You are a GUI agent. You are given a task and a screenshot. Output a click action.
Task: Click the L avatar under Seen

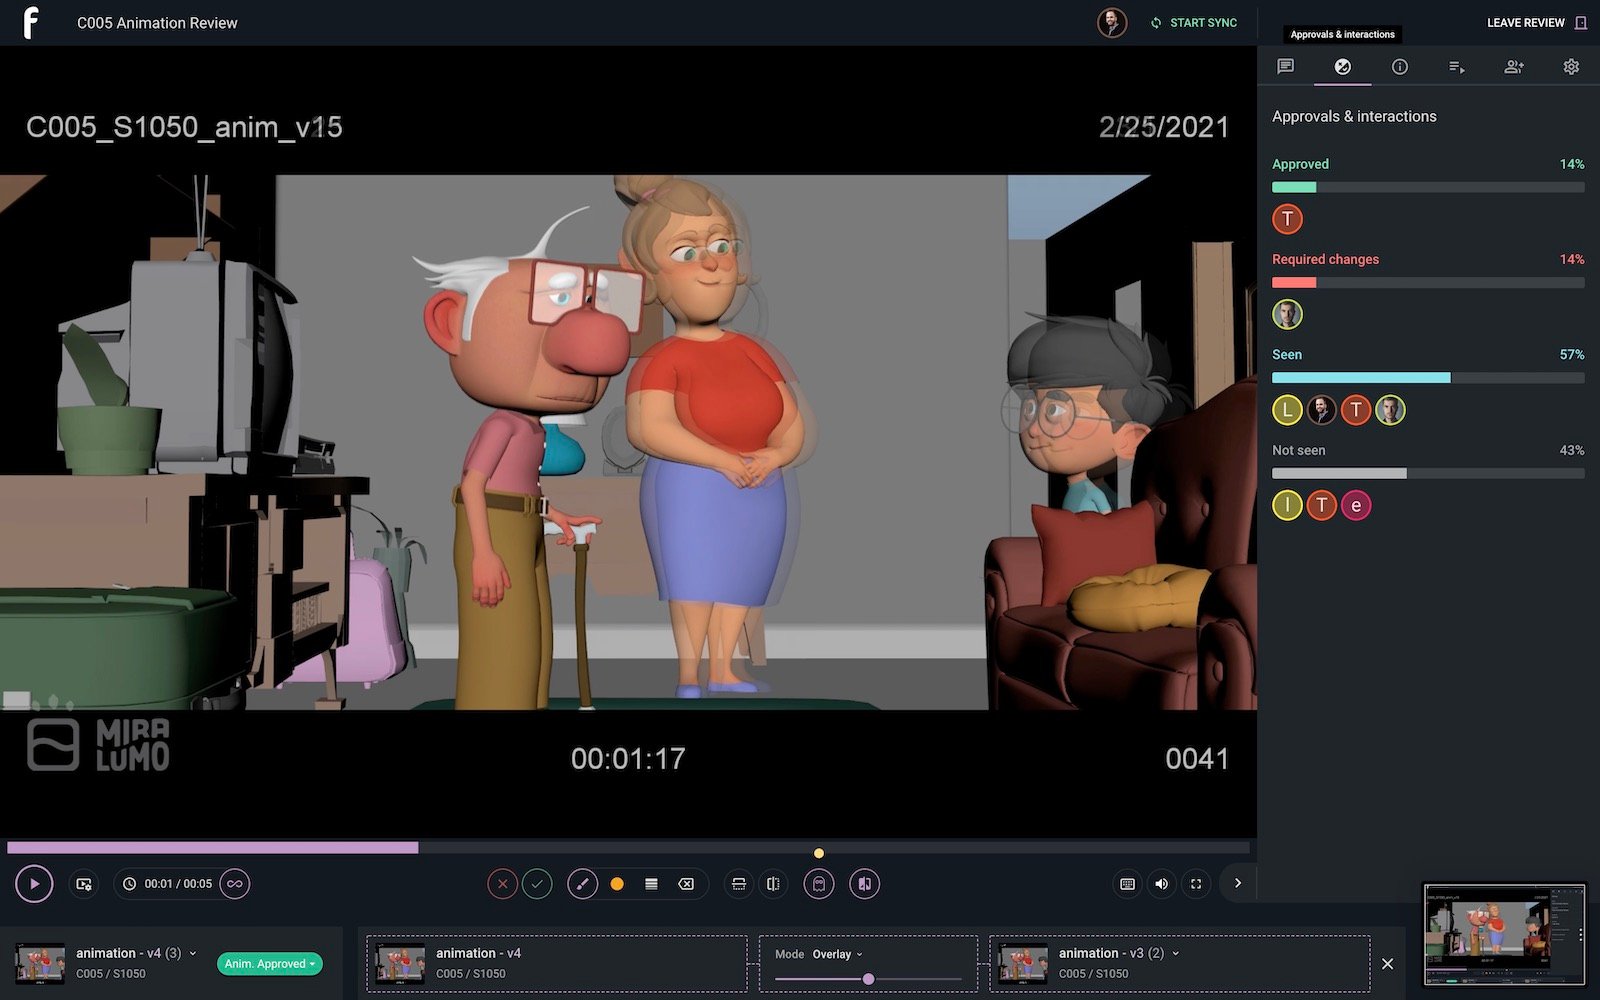click(x=1287, y=410)
